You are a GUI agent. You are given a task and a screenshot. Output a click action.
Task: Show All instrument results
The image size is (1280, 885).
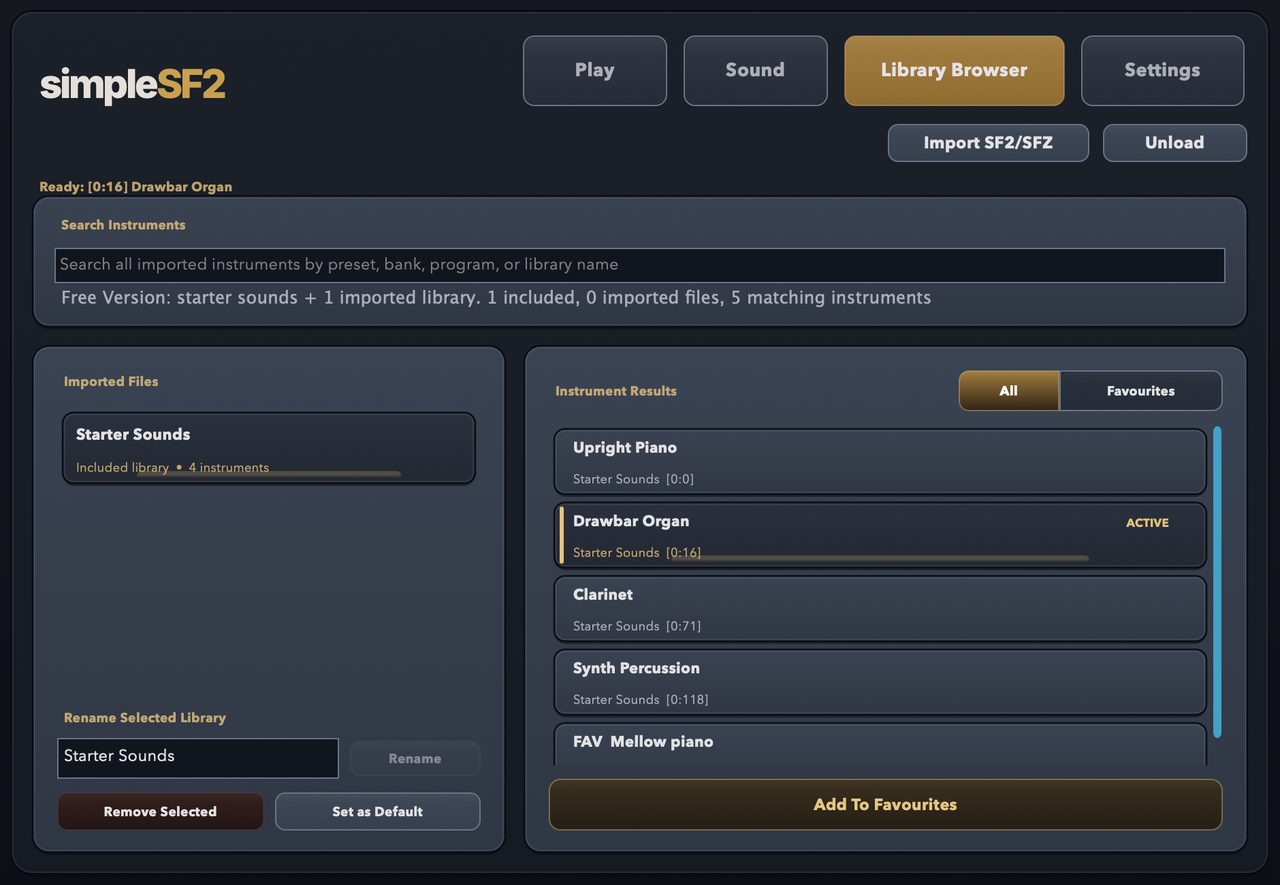coord(1009,391)
